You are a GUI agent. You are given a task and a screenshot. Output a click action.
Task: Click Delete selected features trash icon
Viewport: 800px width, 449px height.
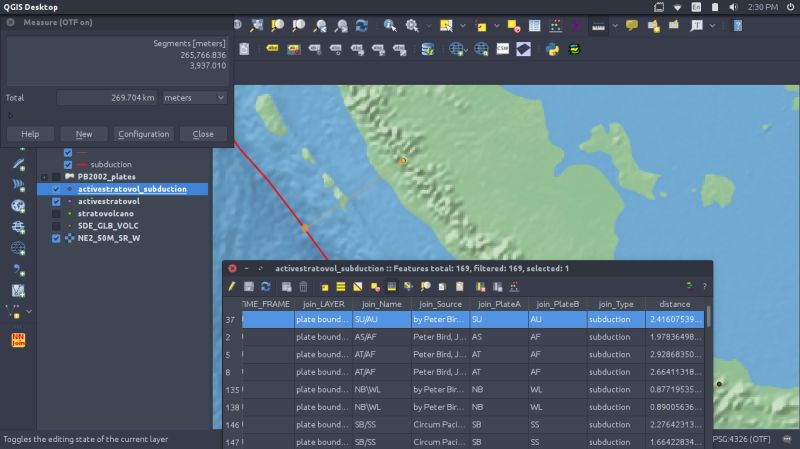pyautogui.click(x=303, y=287)
